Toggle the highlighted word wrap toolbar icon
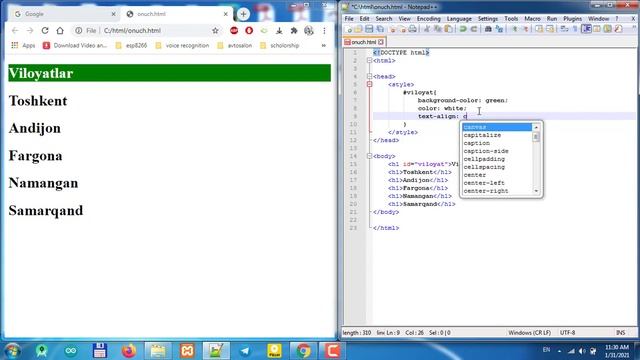 tap(586, 29)
